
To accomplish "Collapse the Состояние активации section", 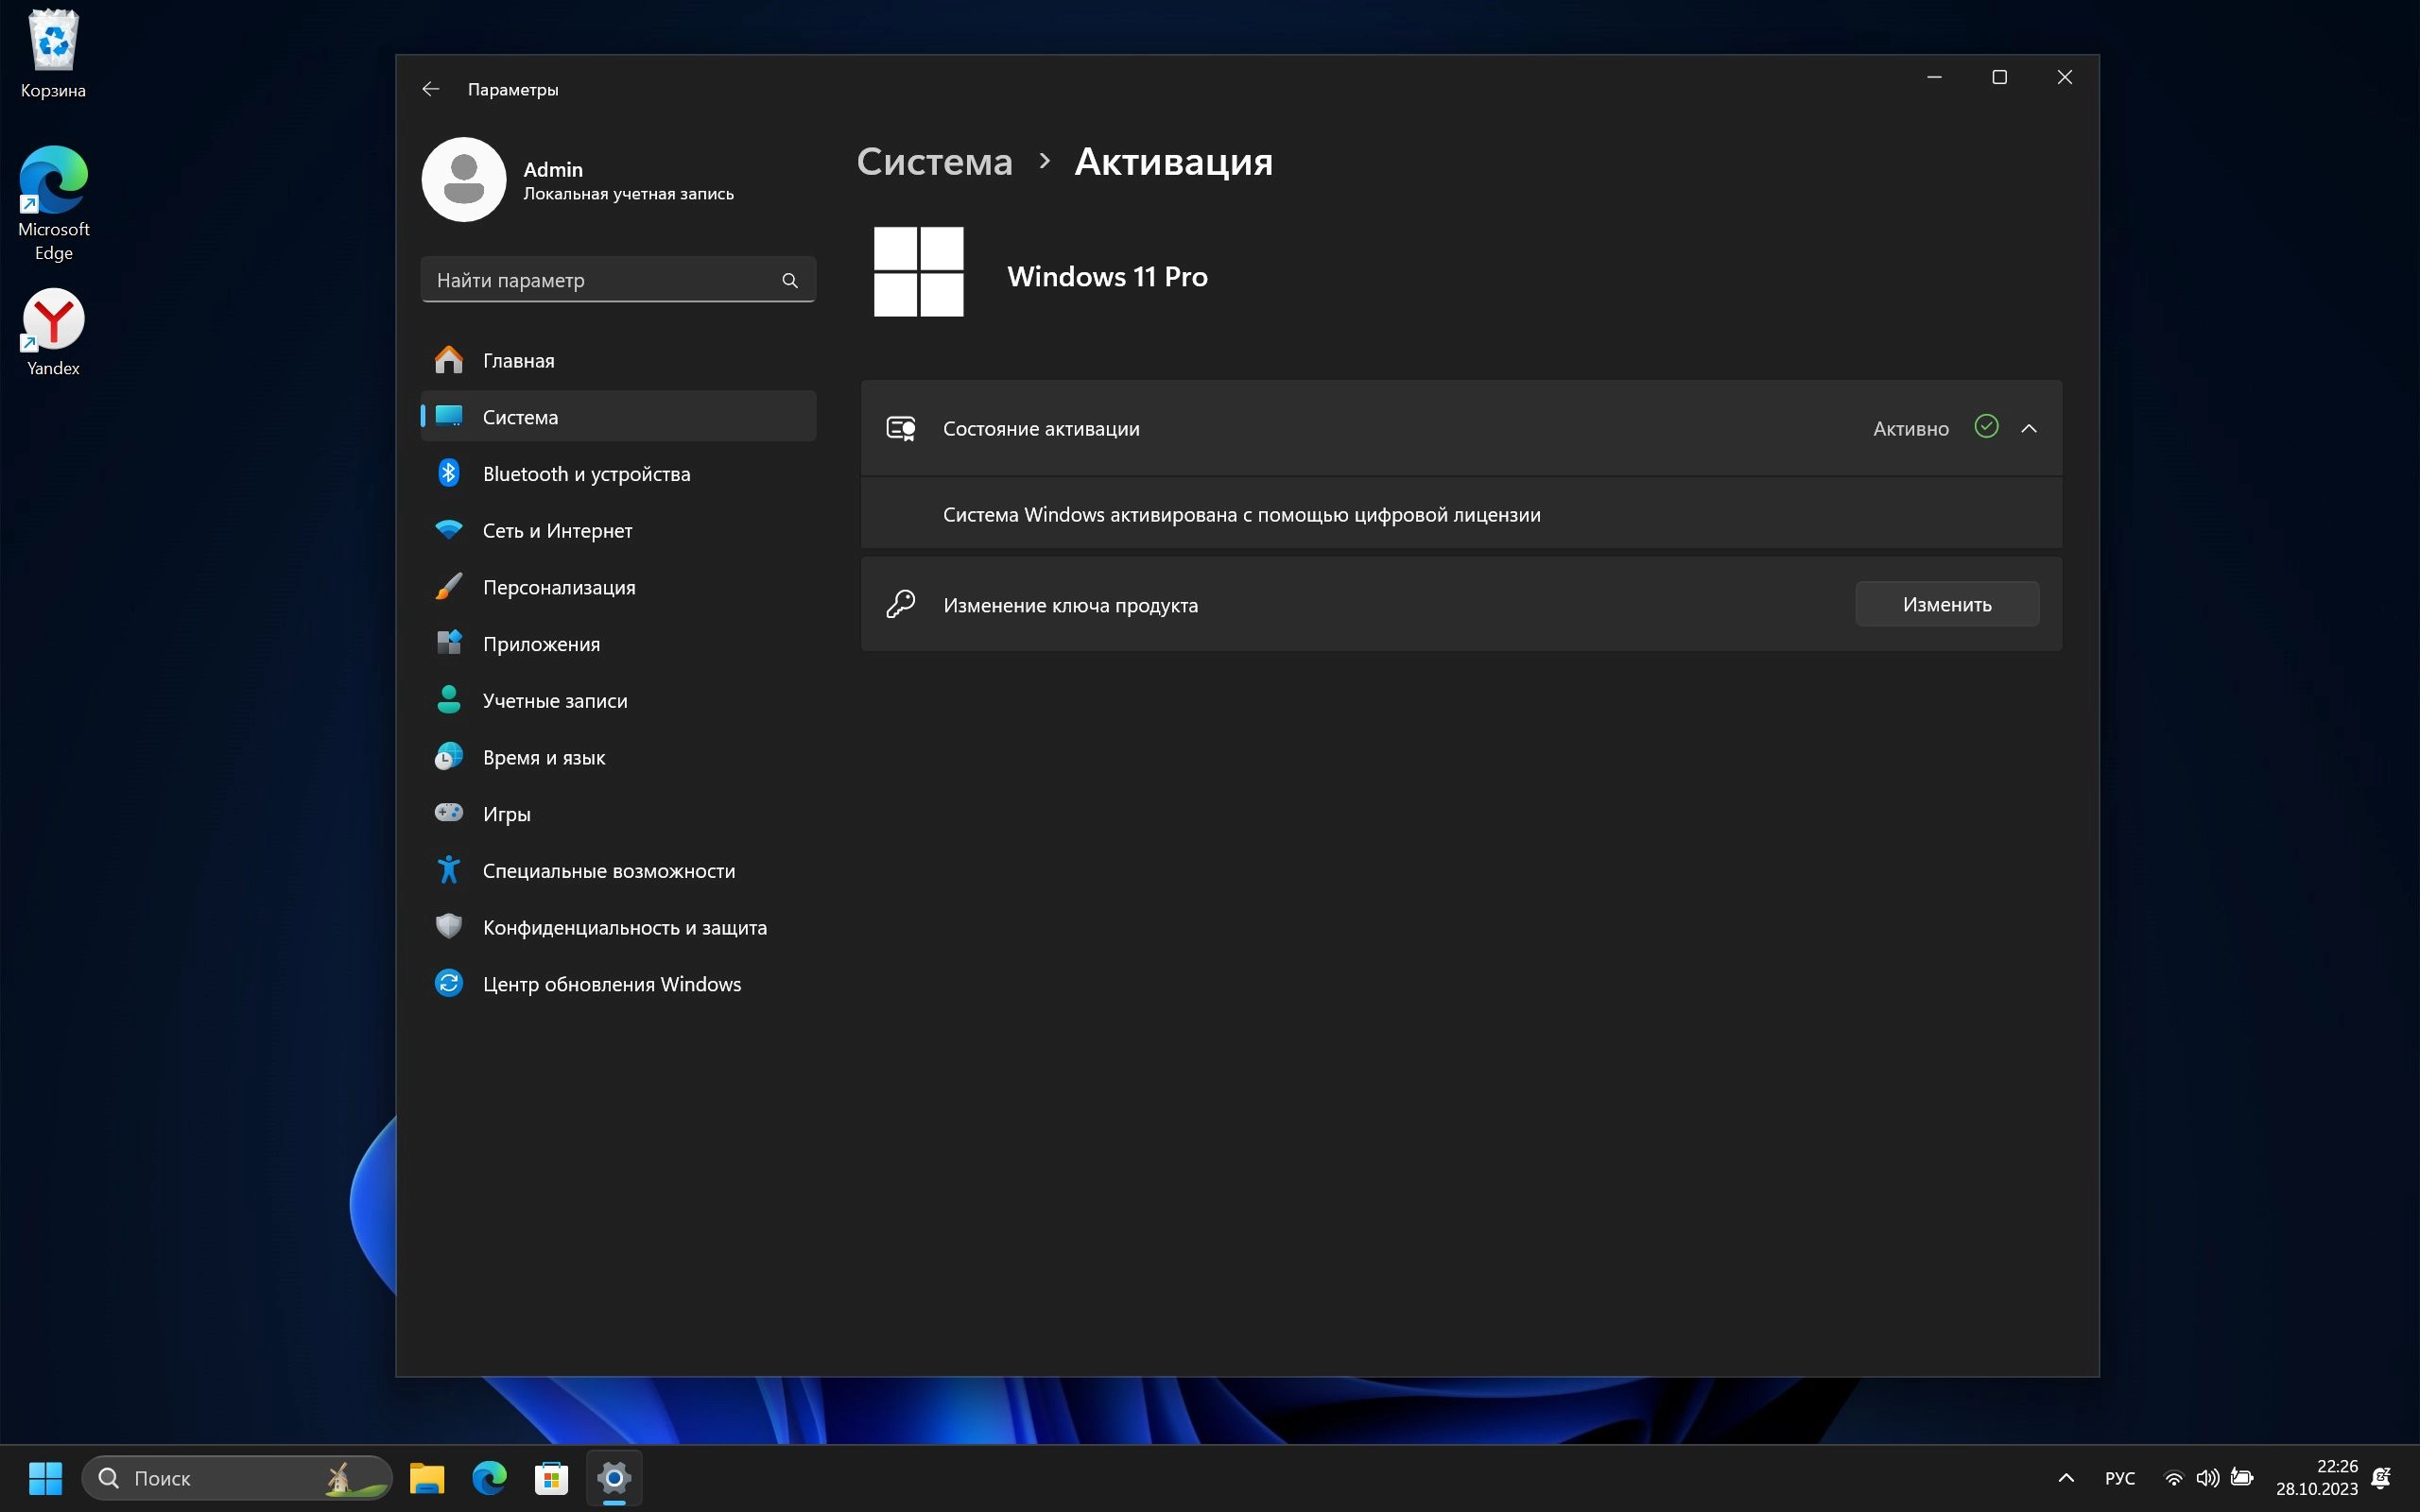I will (x=2029, y=428).
